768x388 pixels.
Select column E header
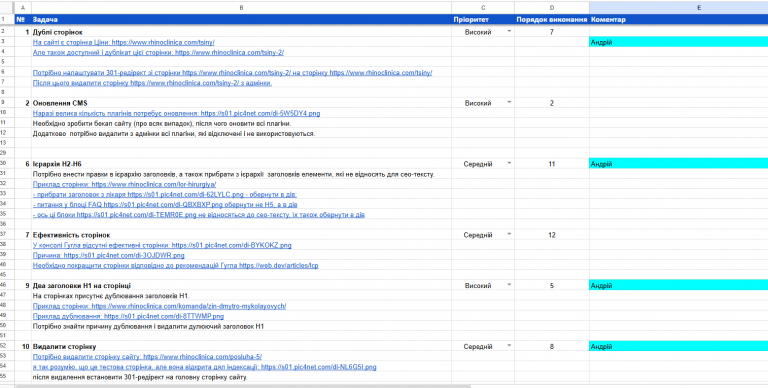pyautogui.click(x=678, y=8)
